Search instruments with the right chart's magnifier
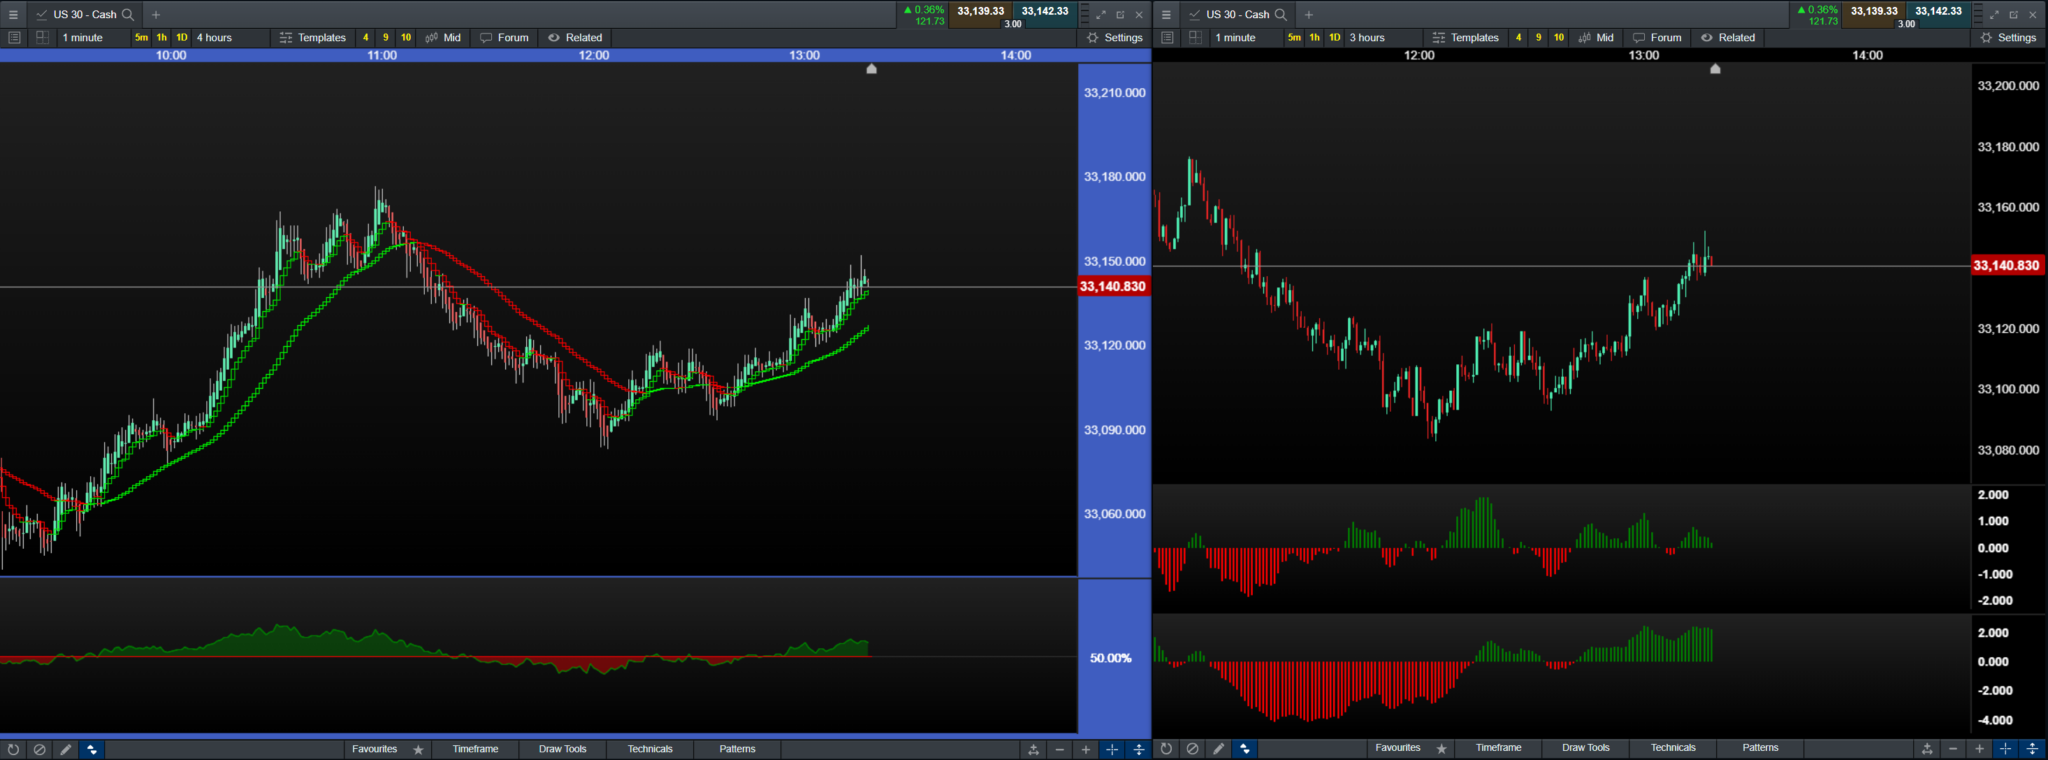 pyautogui.click(x=1281, y=15)
